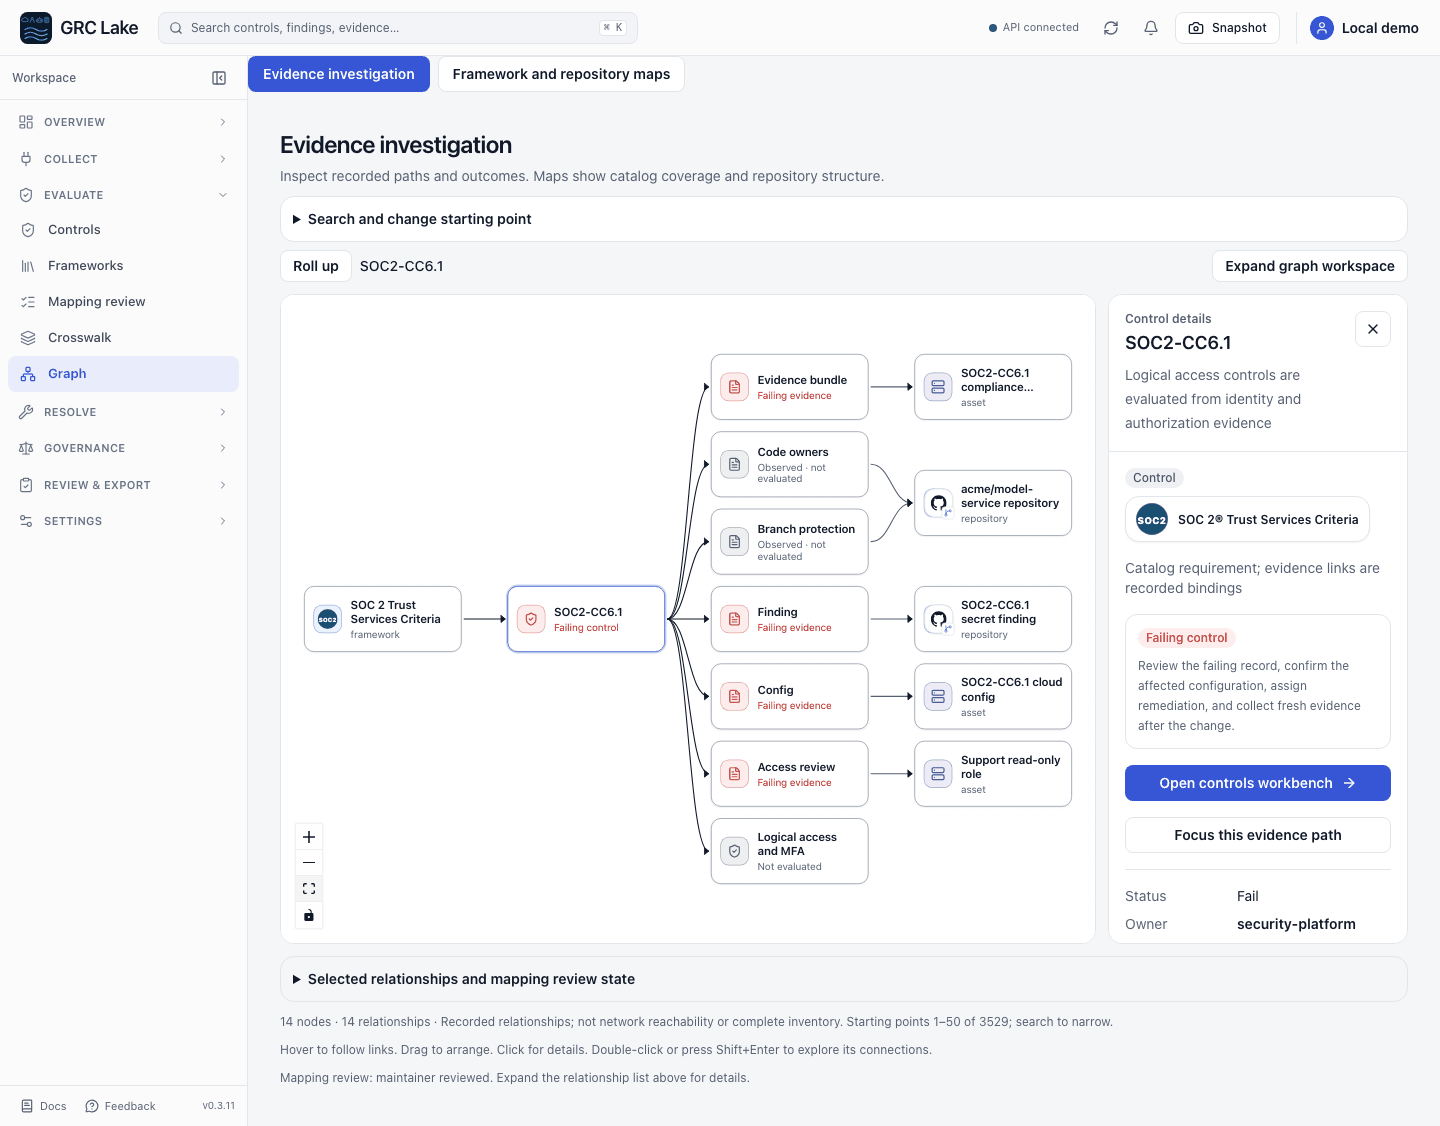Select the SOC2-CC6.1 secret finding node

993,619
